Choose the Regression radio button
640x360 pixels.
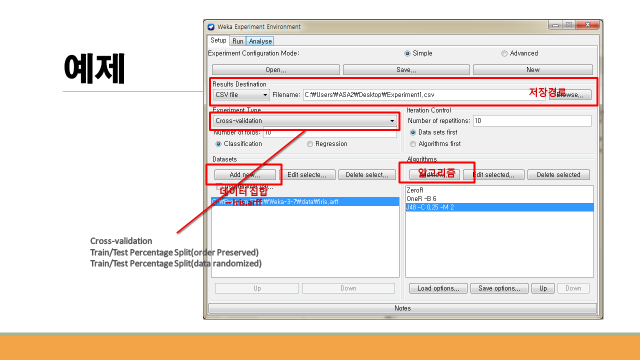(x=310, y=144)
